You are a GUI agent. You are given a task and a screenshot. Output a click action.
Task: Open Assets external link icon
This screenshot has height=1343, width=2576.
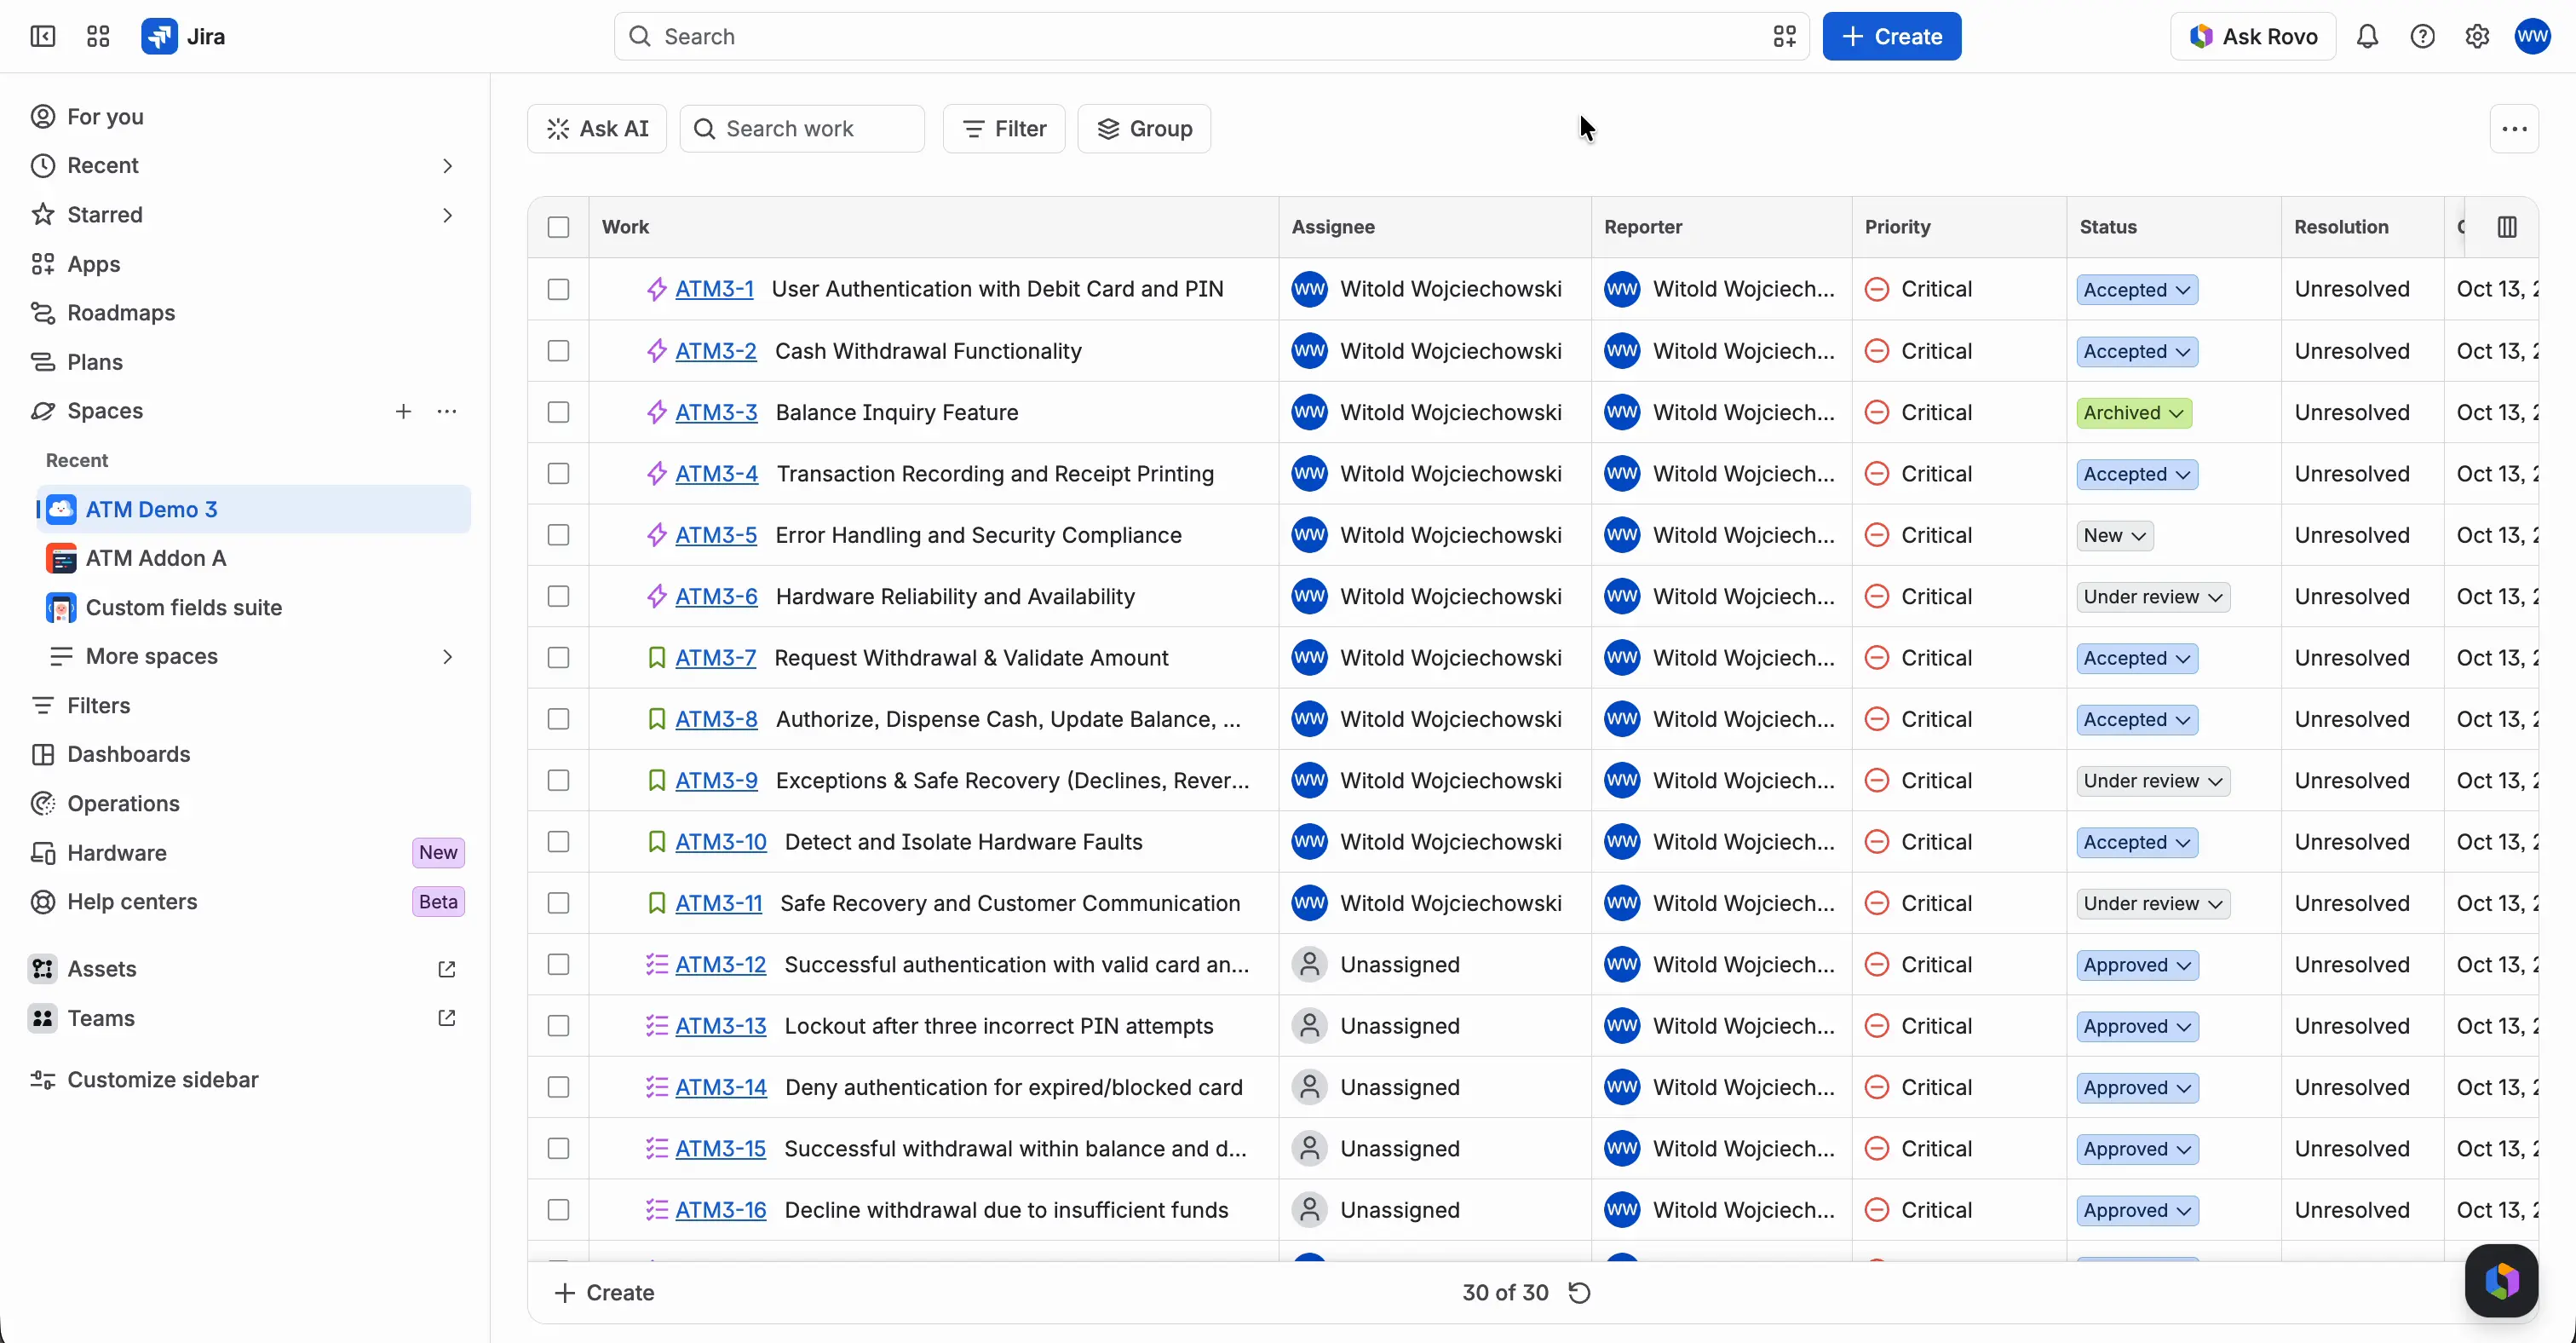point(447,969)
